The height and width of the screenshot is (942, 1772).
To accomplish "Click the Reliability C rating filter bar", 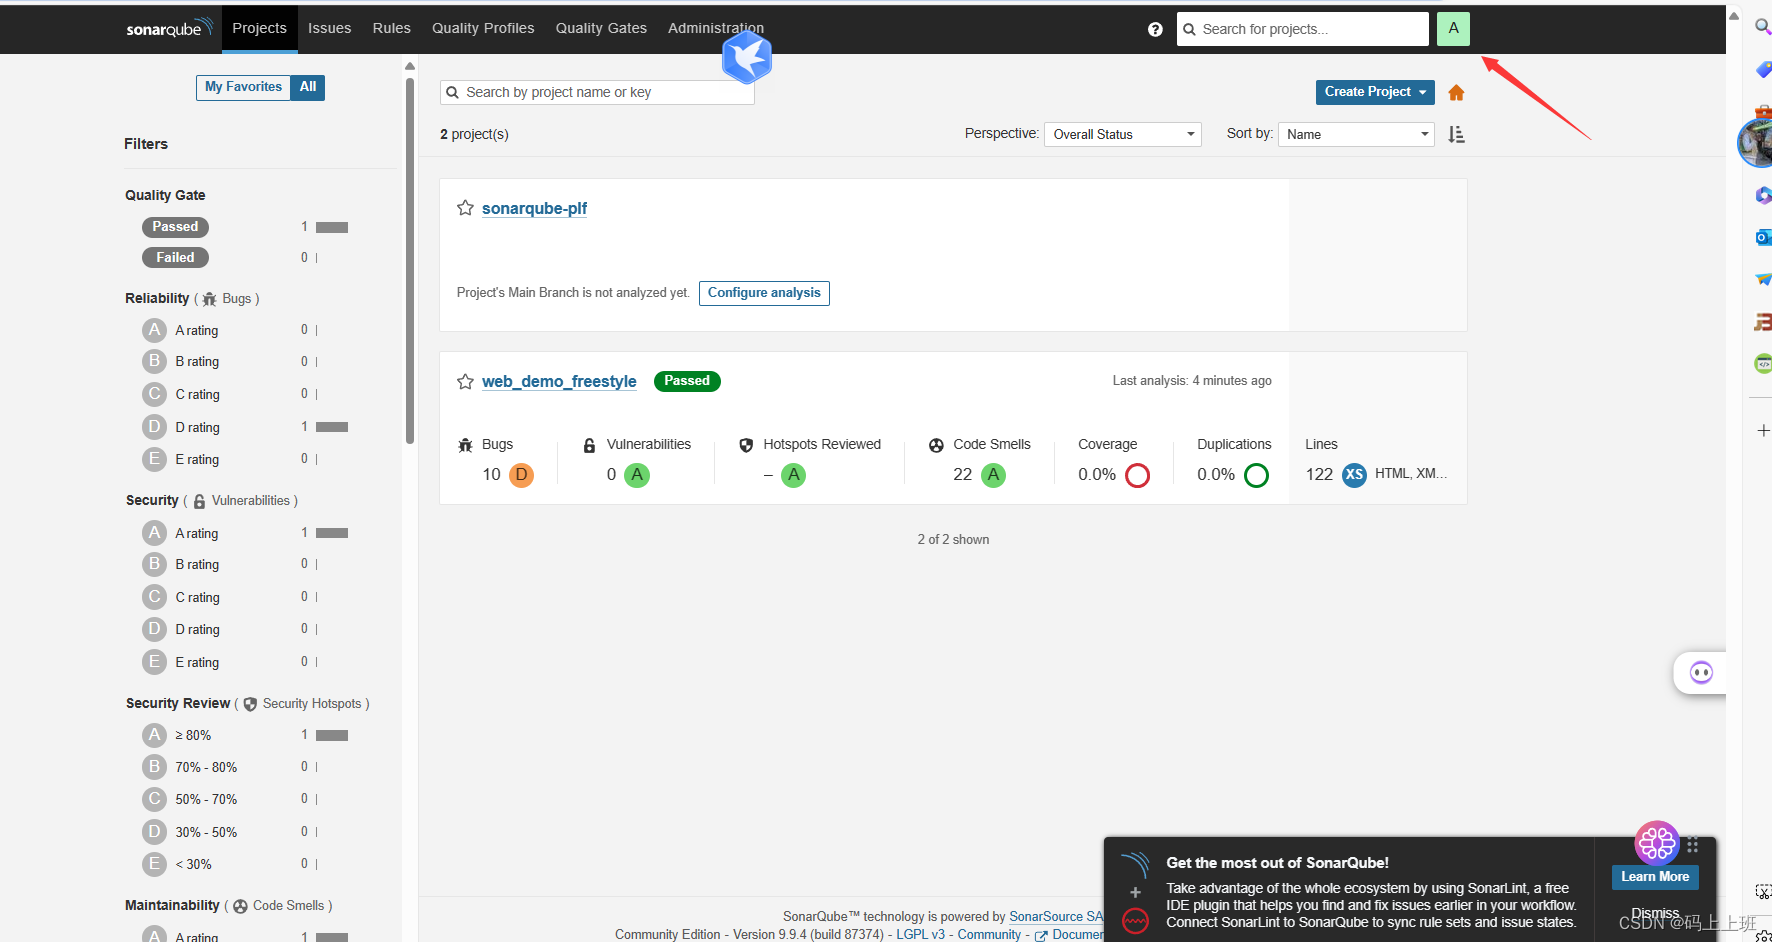I will 245,394.
